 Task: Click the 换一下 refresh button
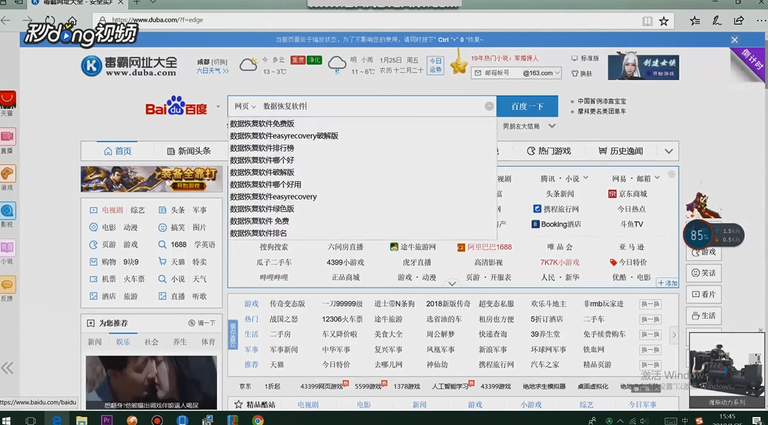coord(202,323)
